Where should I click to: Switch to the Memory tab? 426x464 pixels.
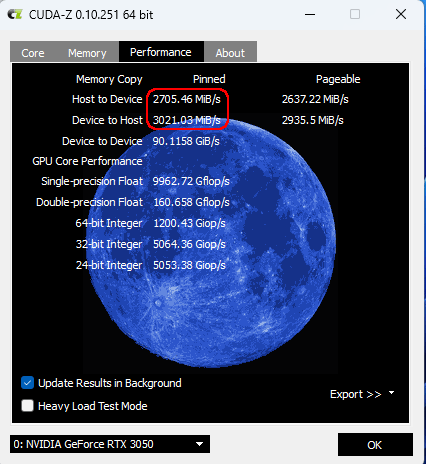(x=87, y=53)
